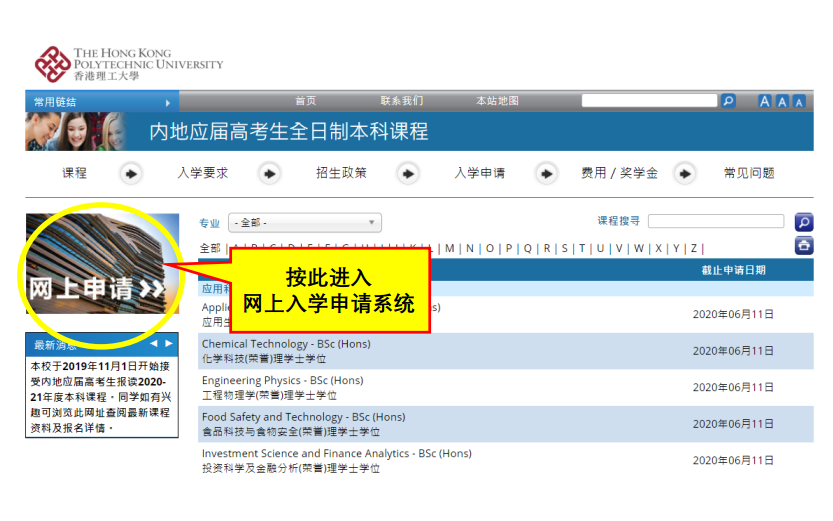Open the 费用 / 奖学金 menu item

[619, 173]
